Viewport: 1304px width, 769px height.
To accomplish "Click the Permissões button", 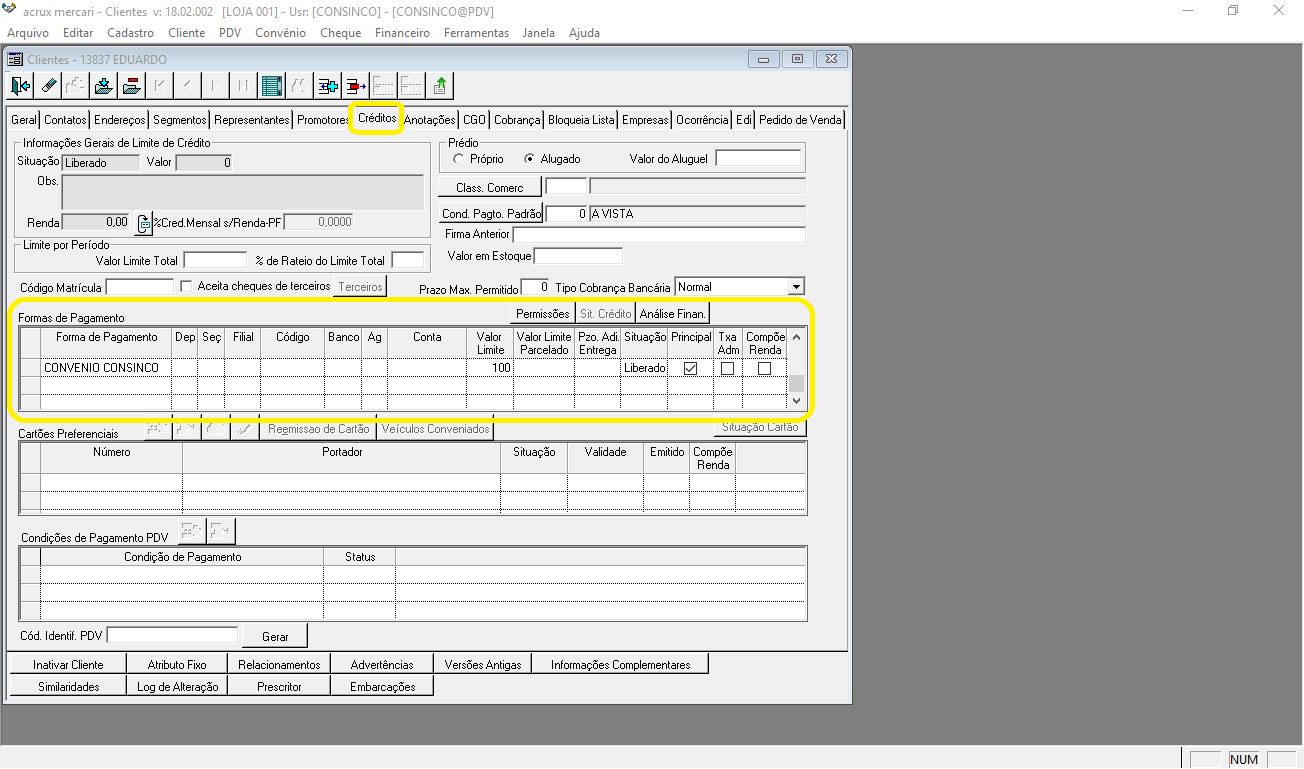I will pos(543,314).
